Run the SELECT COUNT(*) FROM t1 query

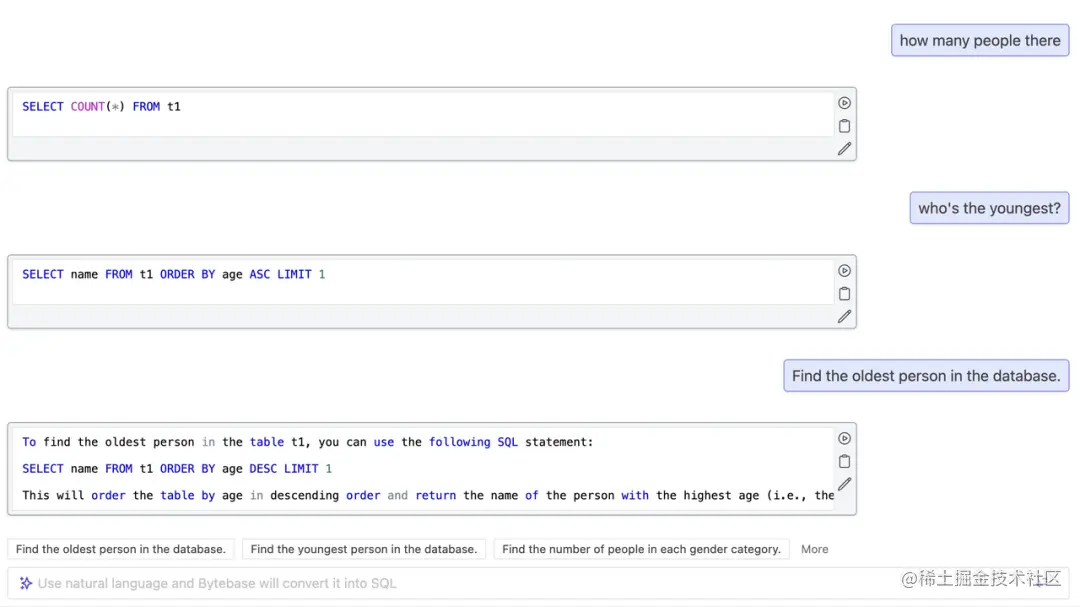click(x=844, y=103)
